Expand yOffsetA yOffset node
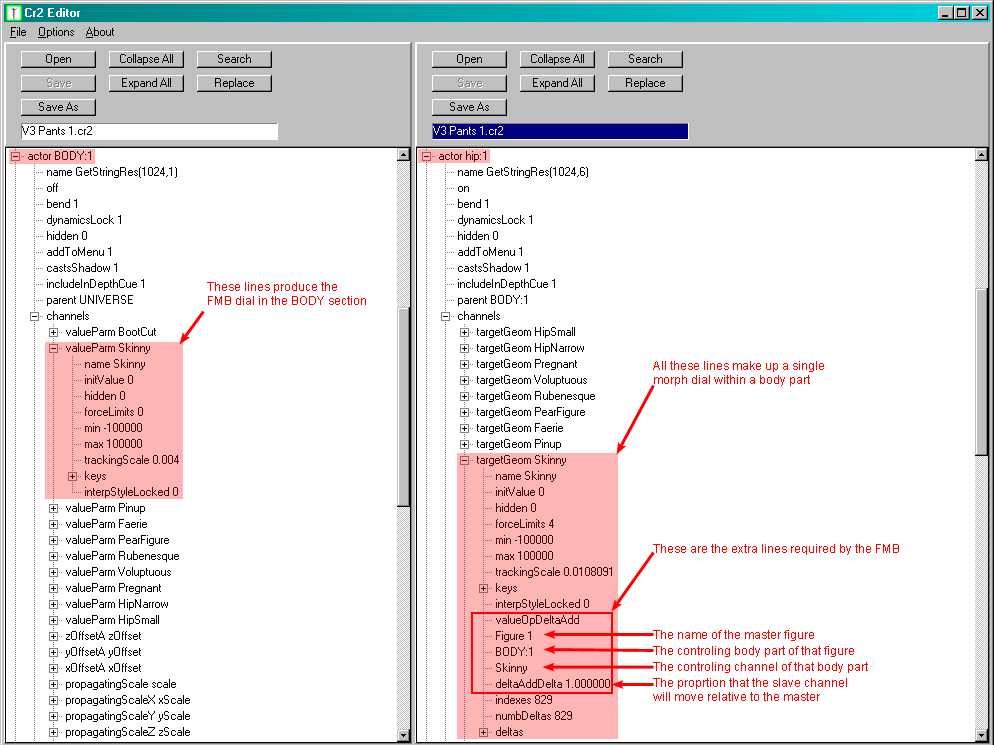The height and width of the screenshot is (745, 994). 53,652
